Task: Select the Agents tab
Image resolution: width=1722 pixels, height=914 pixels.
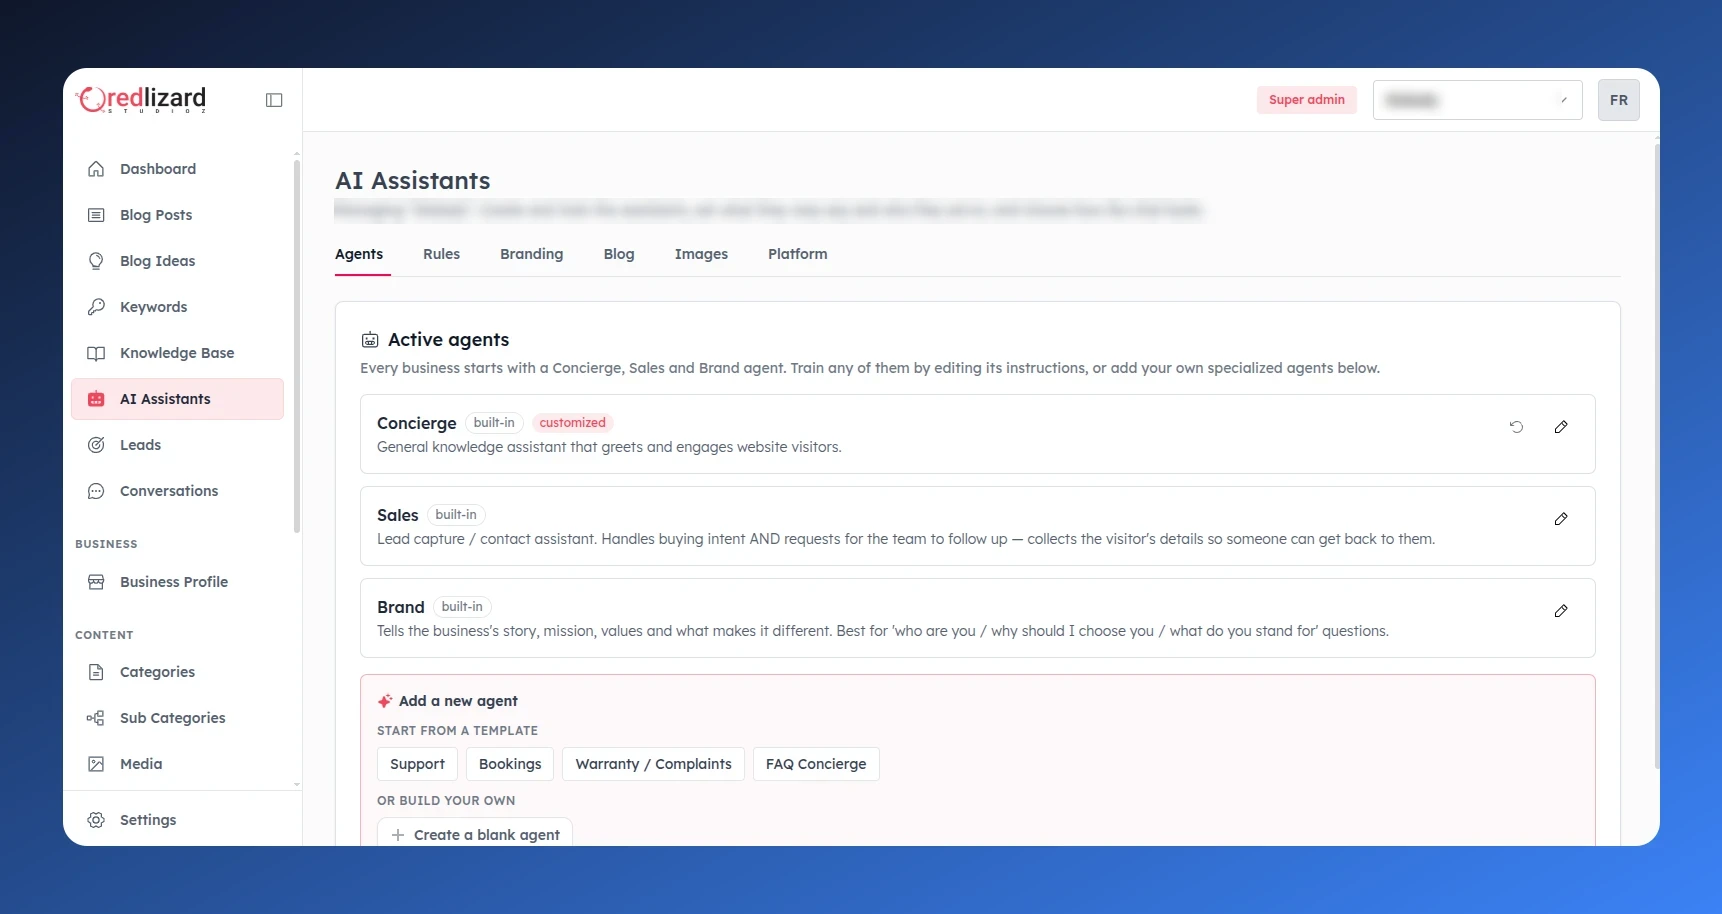Action: tap(359, 254)
